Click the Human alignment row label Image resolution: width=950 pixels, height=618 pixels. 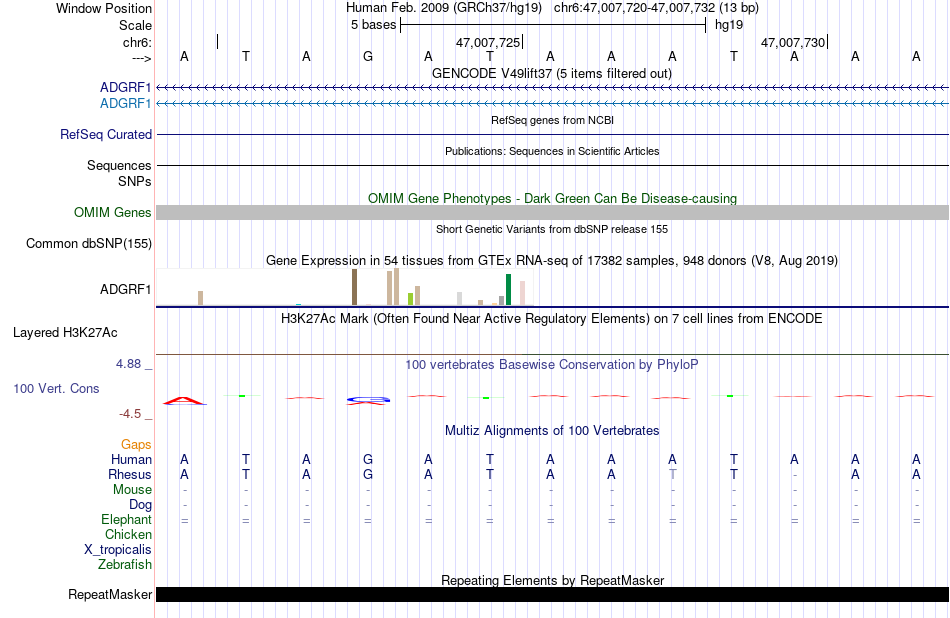(131, 459)
